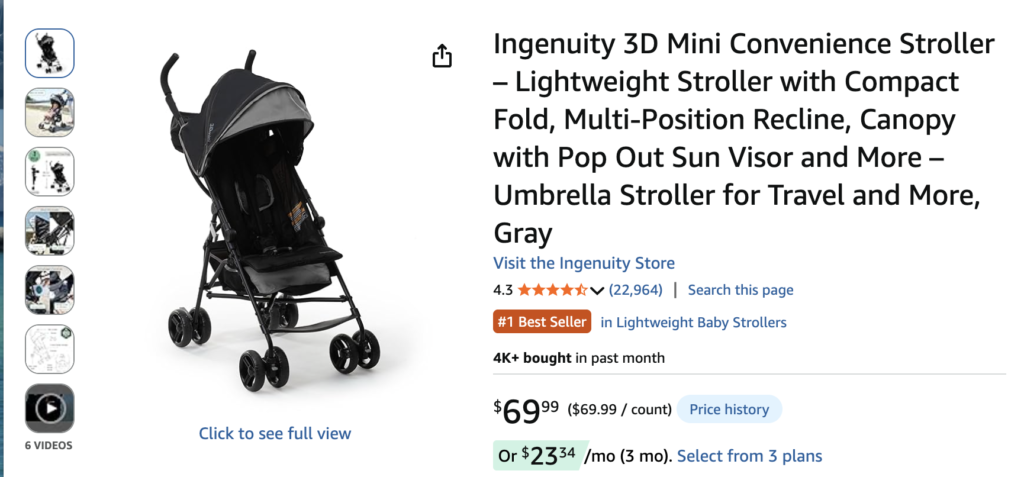Click the 6 VIDEOS label
Image resolution: width=1024 pixels, height=477 pixels.
point(49,446)
